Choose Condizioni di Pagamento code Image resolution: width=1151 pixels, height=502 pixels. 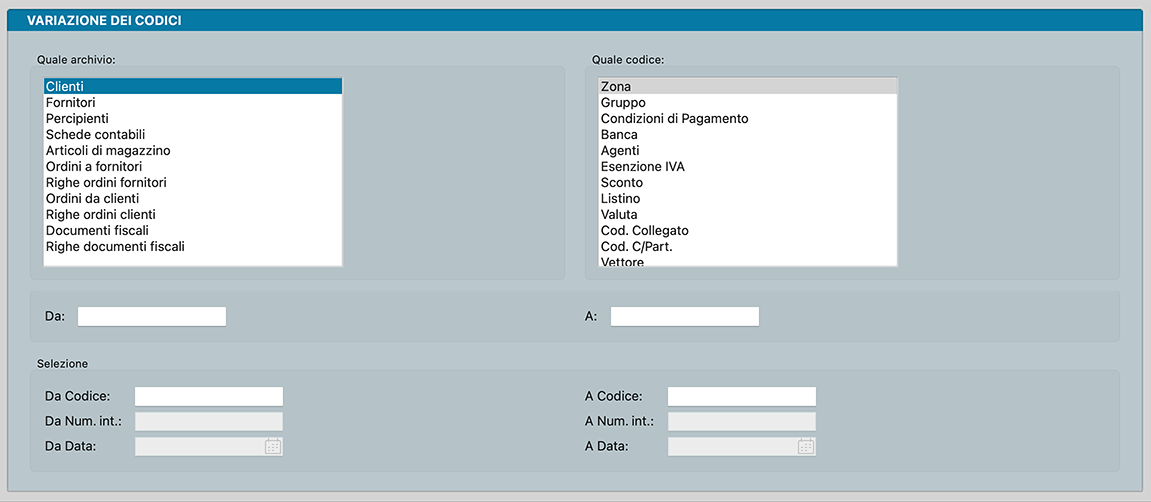coord(674,119)
